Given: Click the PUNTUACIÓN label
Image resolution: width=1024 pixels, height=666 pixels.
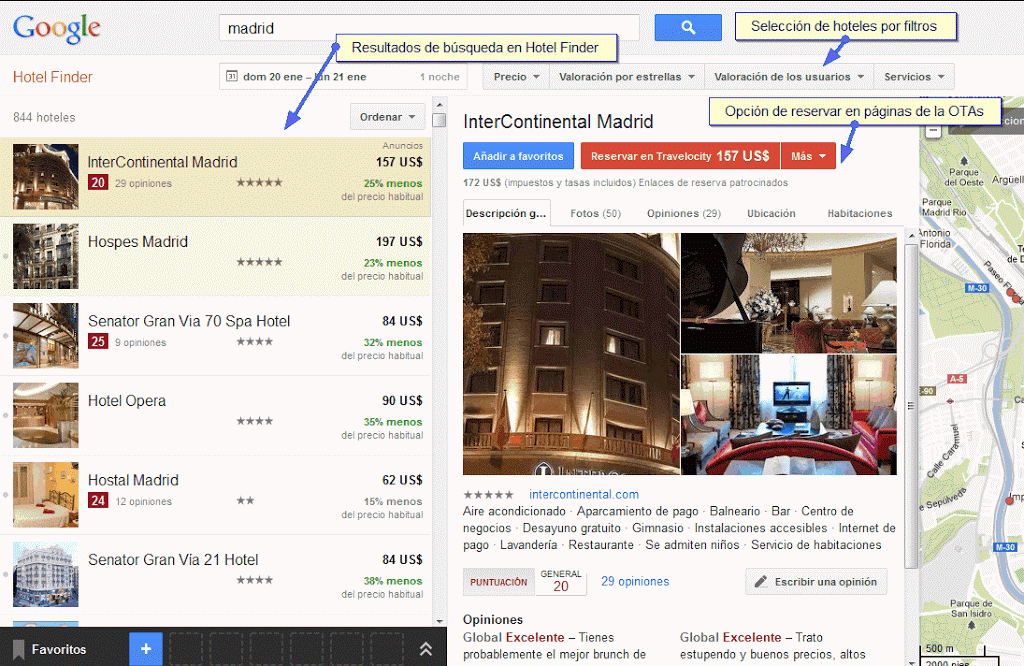Looking at the screenshot, I should tap(498, 582).
